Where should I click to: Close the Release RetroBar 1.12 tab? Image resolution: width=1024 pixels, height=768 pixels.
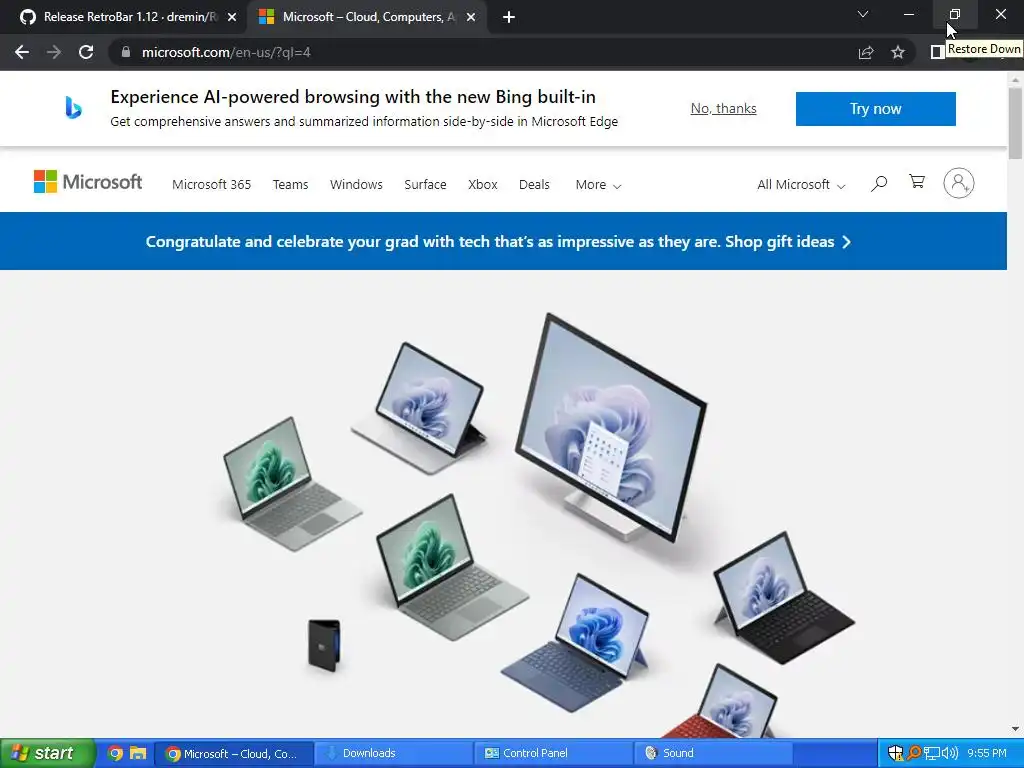232,17
